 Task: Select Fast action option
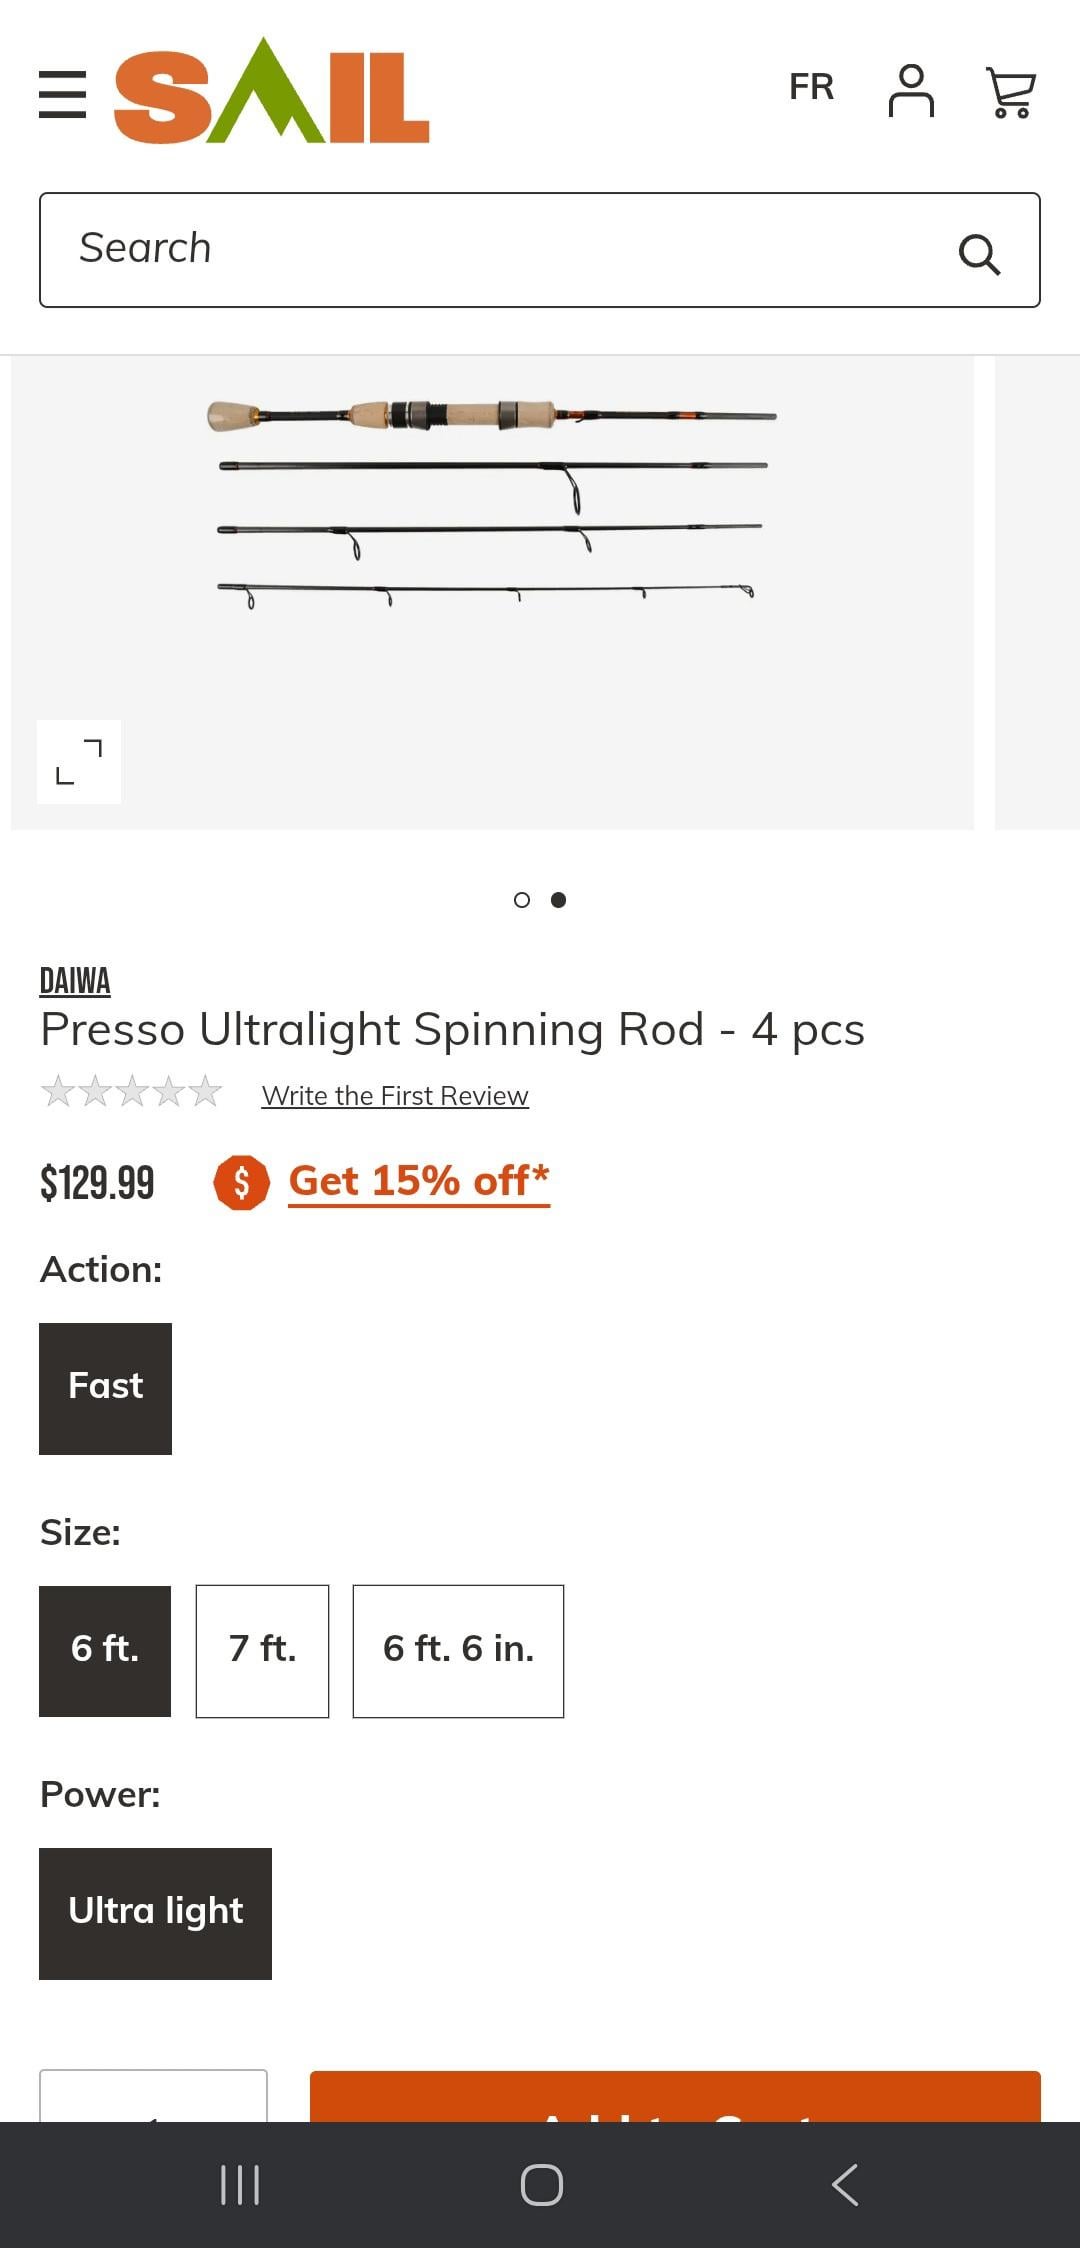[x=105, y=1388]
